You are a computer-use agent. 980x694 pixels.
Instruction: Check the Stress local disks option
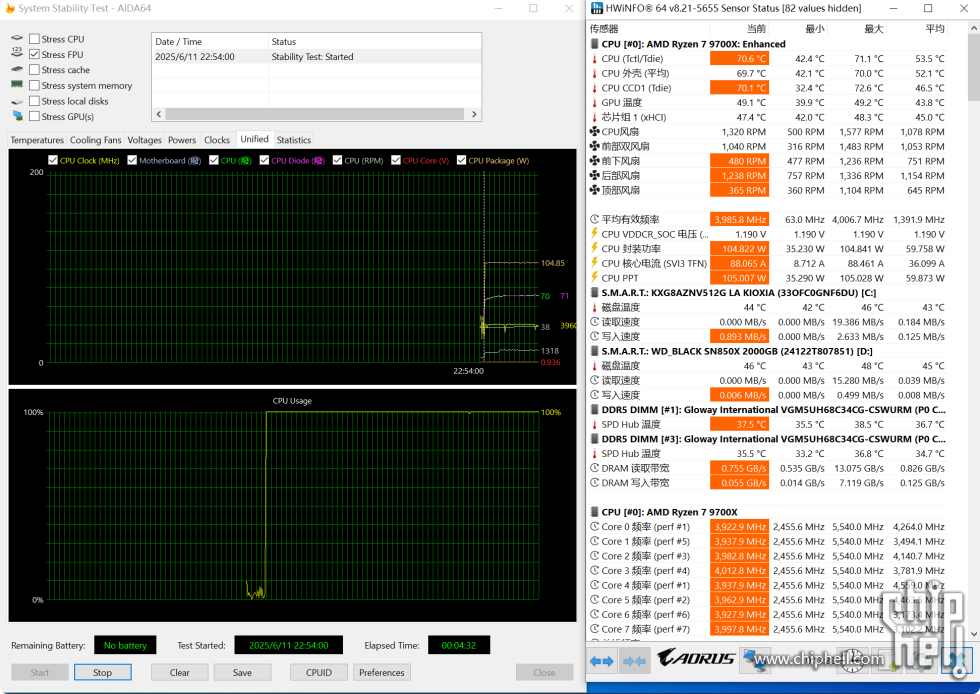tap(34, 101)
